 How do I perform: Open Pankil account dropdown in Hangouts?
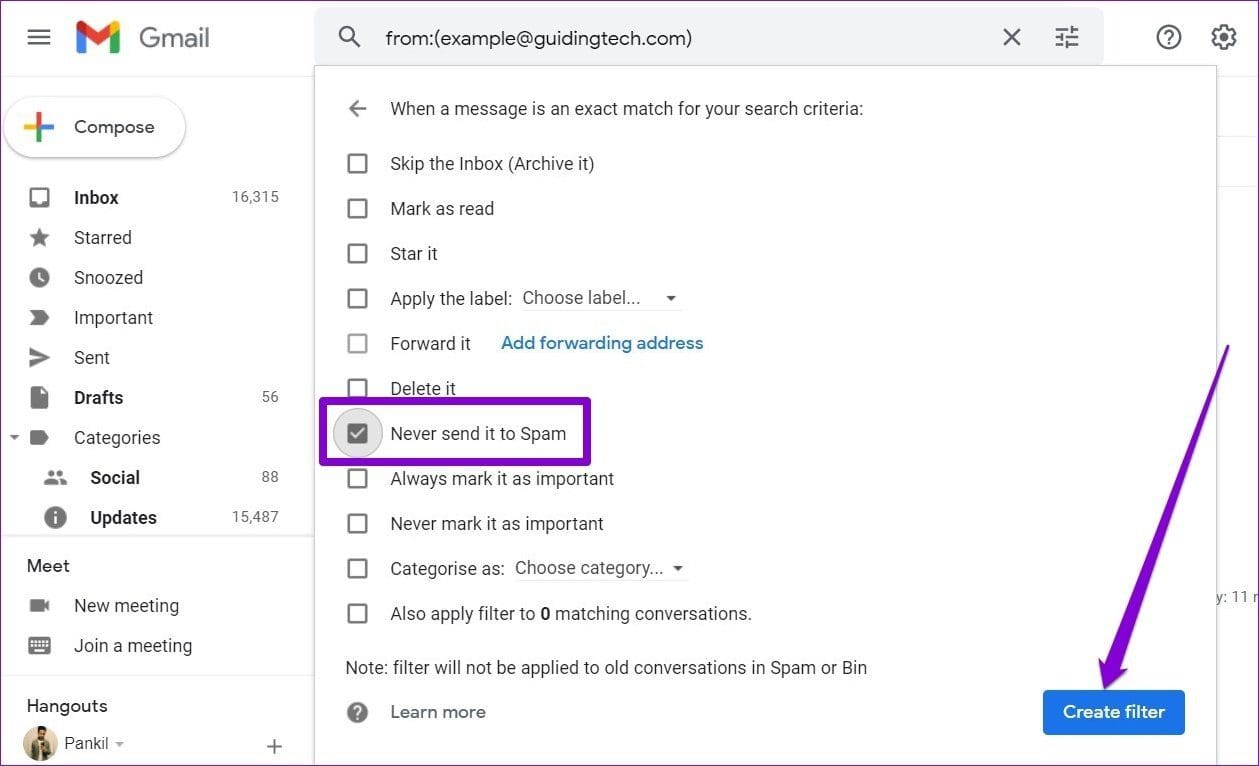[119, 744]
